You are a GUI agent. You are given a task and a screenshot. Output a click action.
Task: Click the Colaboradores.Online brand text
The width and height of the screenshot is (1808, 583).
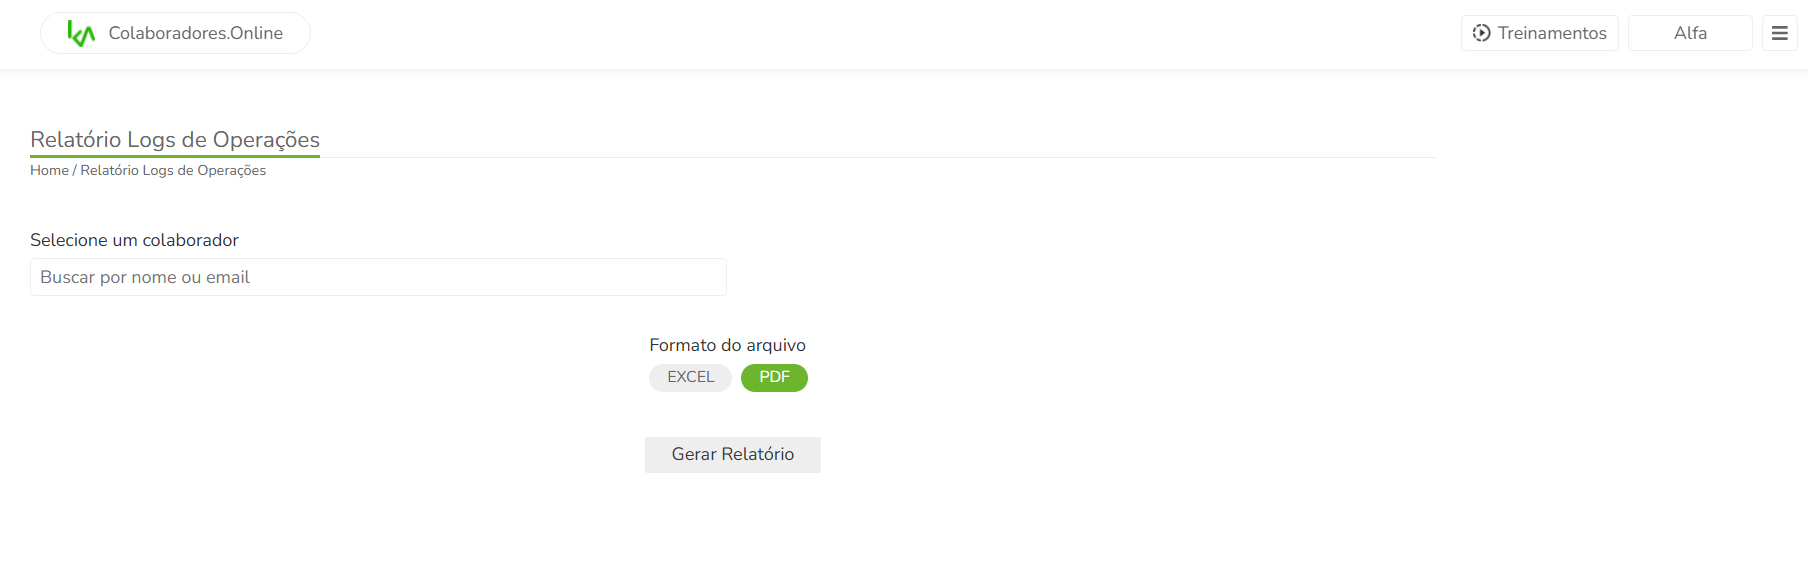tap(196, 33)
